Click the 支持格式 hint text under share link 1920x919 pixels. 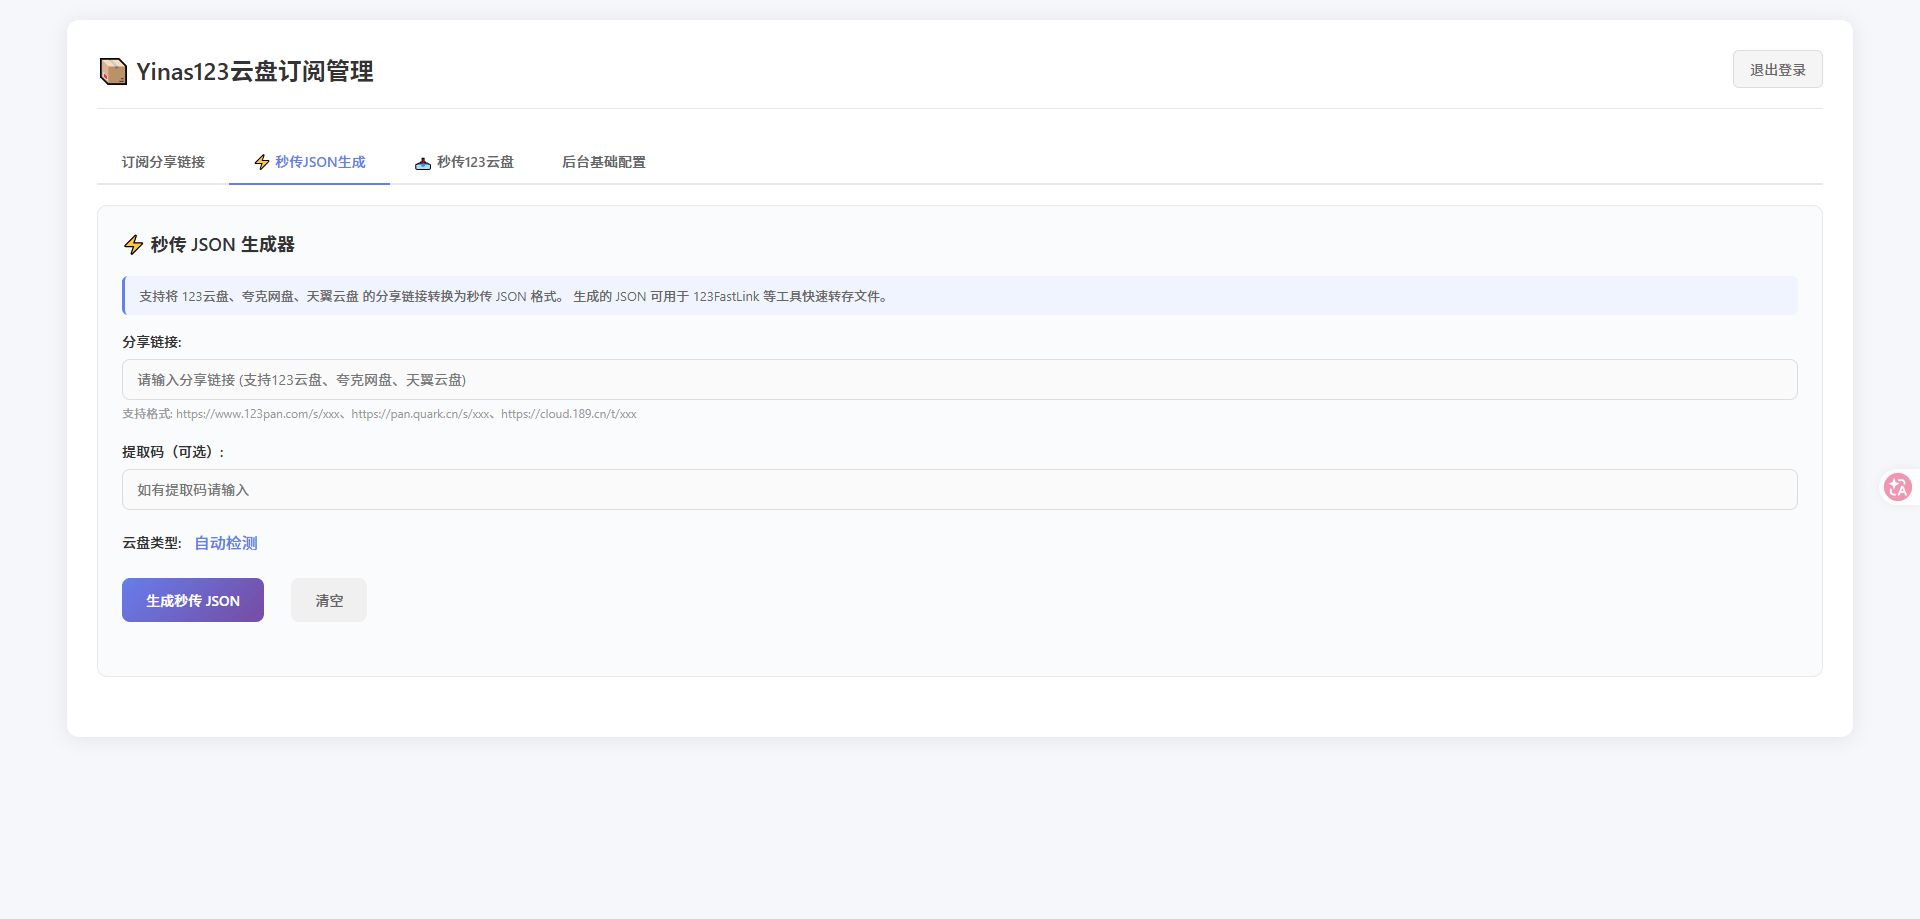(x=379, y=414)
